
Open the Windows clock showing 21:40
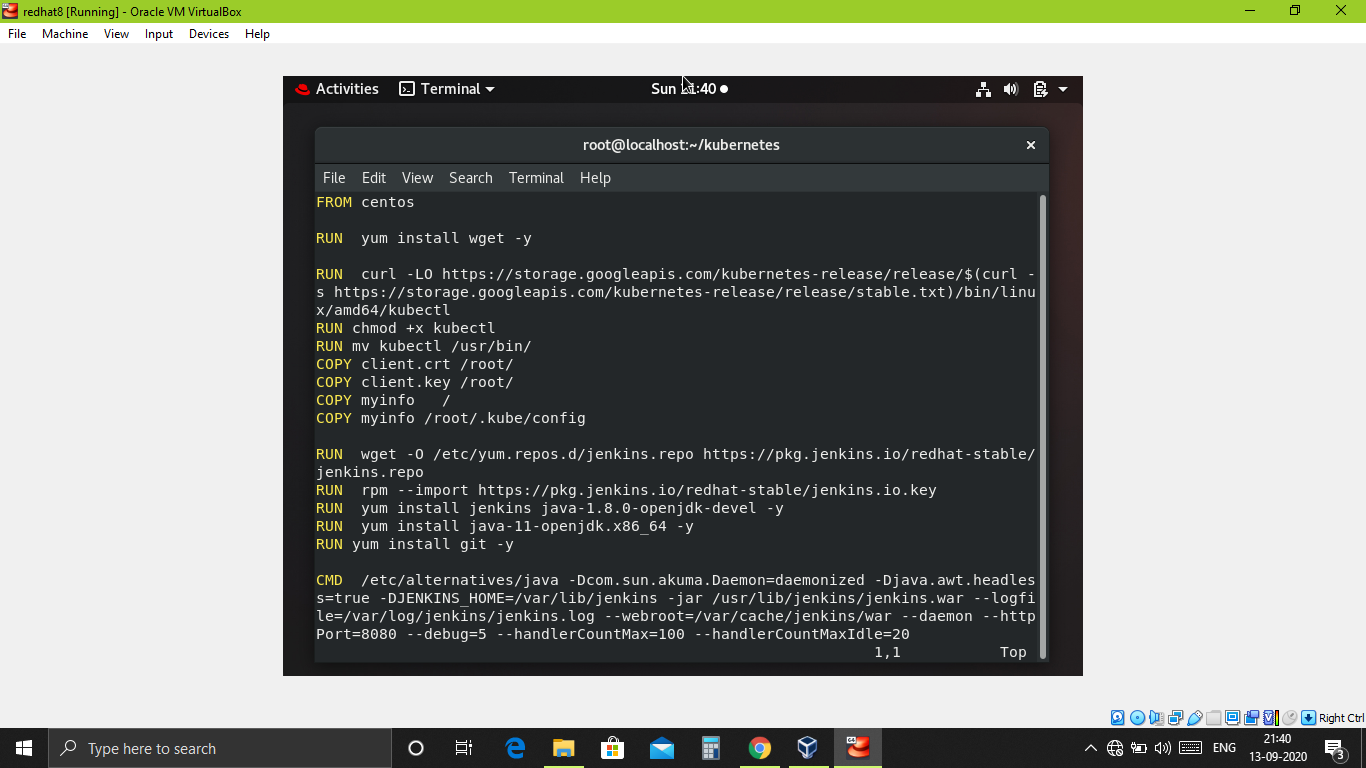point(1277,748)
